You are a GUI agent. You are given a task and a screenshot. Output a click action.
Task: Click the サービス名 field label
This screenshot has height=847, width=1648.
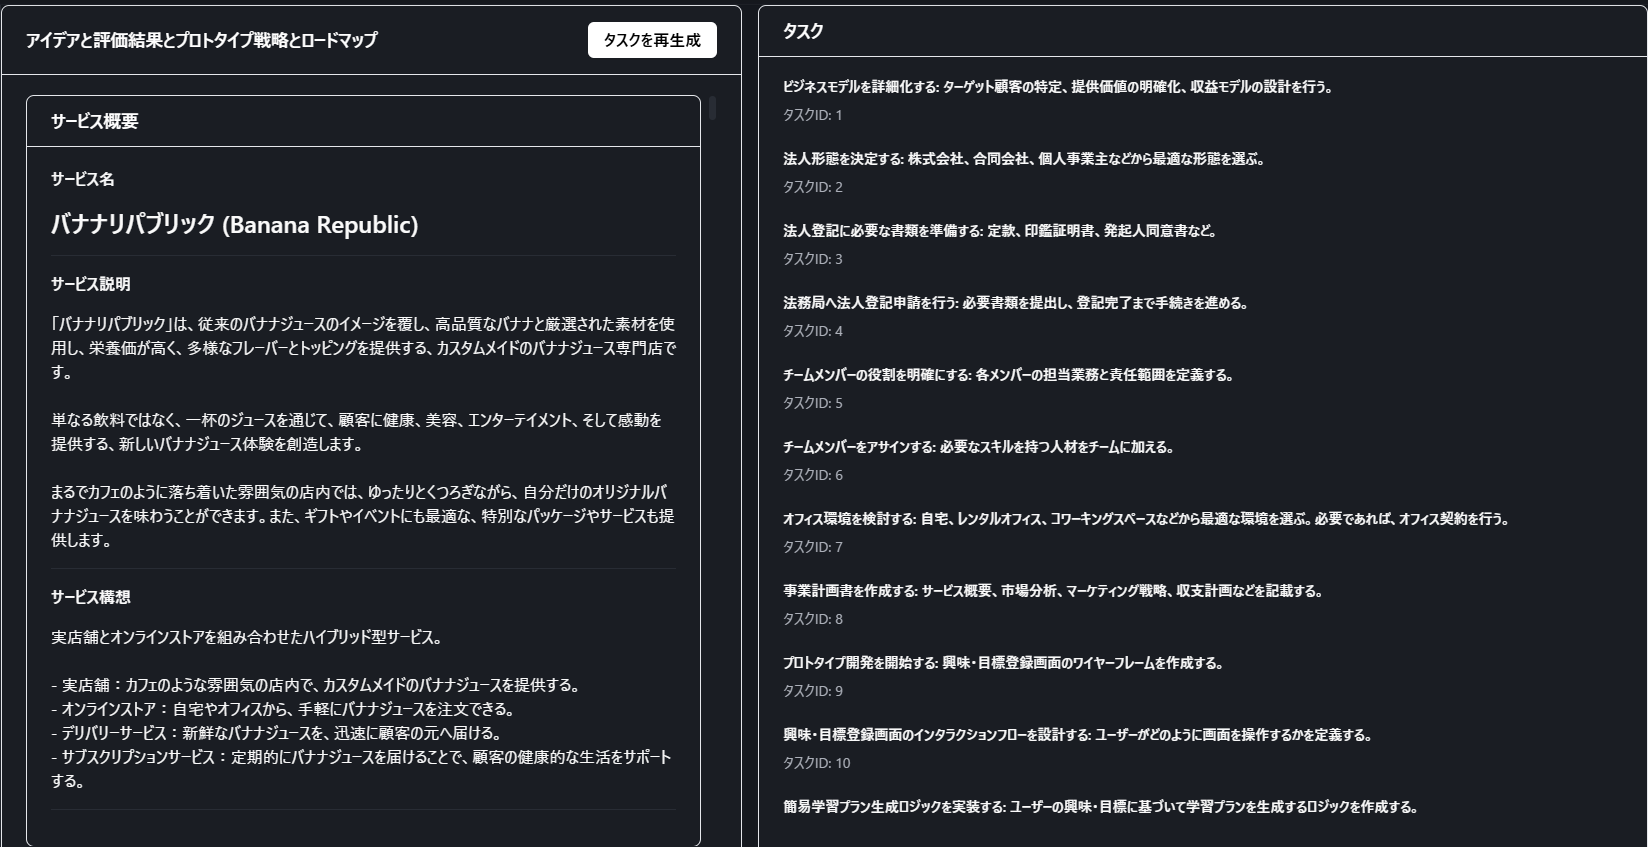click(x=83, y=179)
